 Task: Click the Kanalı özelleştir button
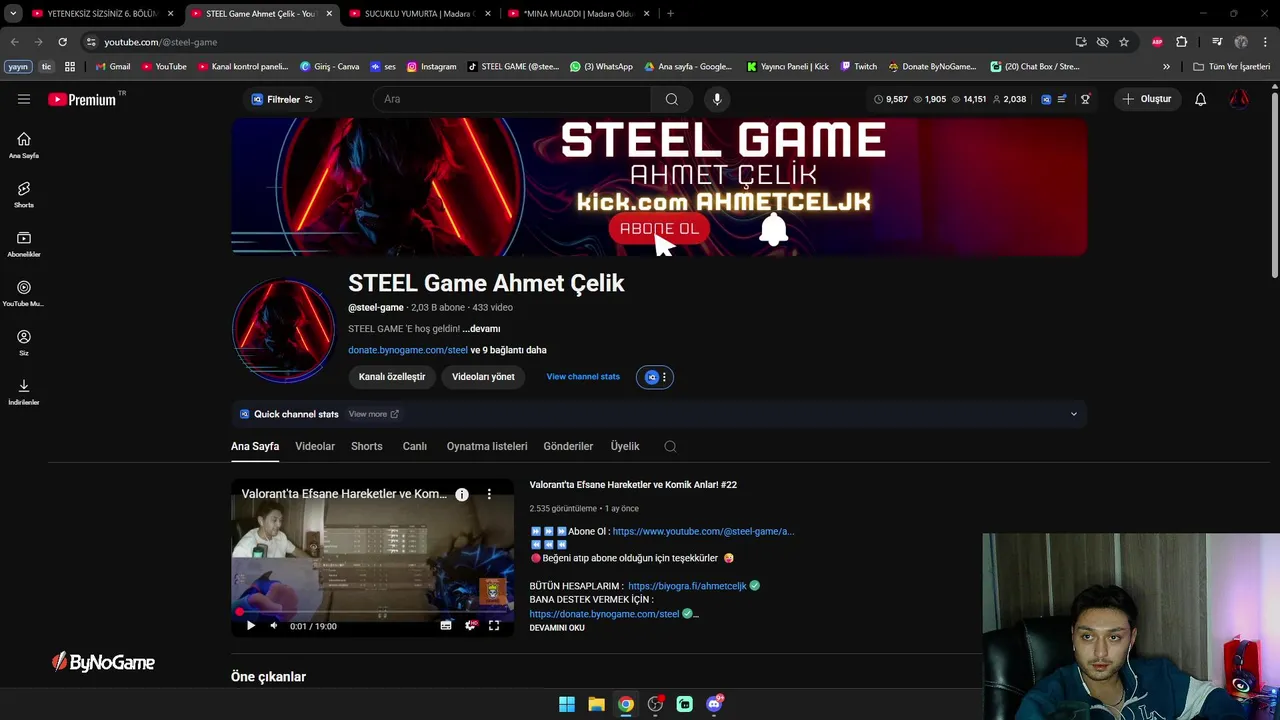(x=392, y=377)
